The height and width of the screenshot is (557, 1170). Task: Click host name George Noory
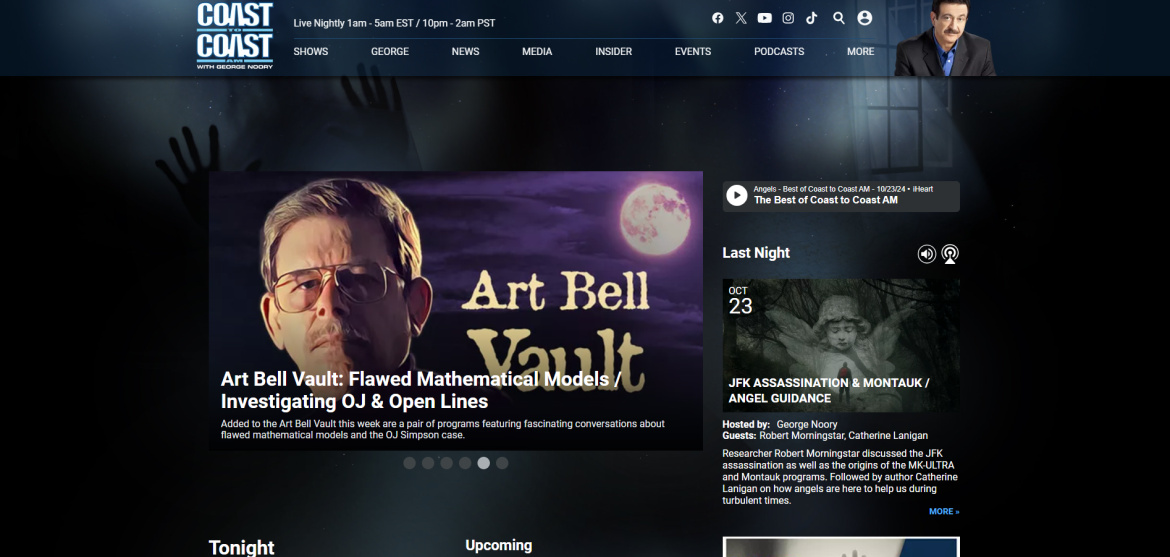point(807,424)
